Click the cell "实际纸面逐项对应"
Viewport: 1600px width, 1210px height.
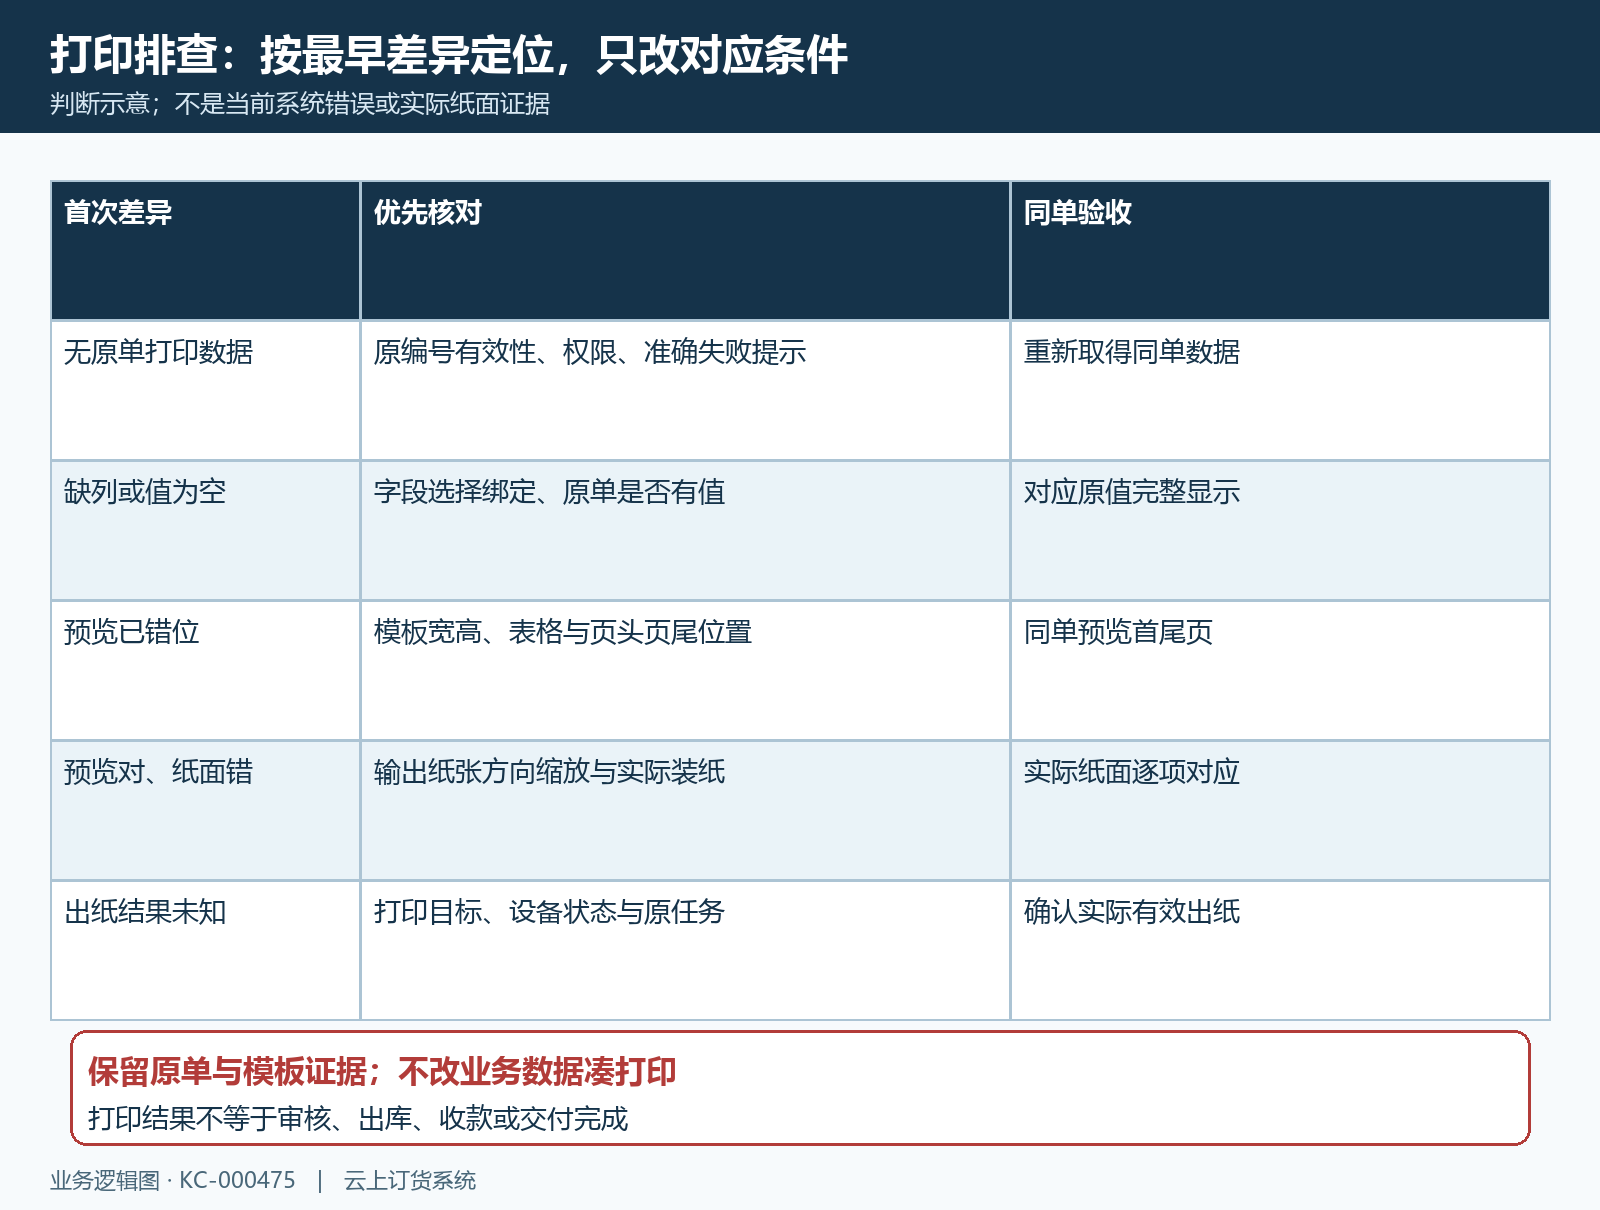point(1280,810)
